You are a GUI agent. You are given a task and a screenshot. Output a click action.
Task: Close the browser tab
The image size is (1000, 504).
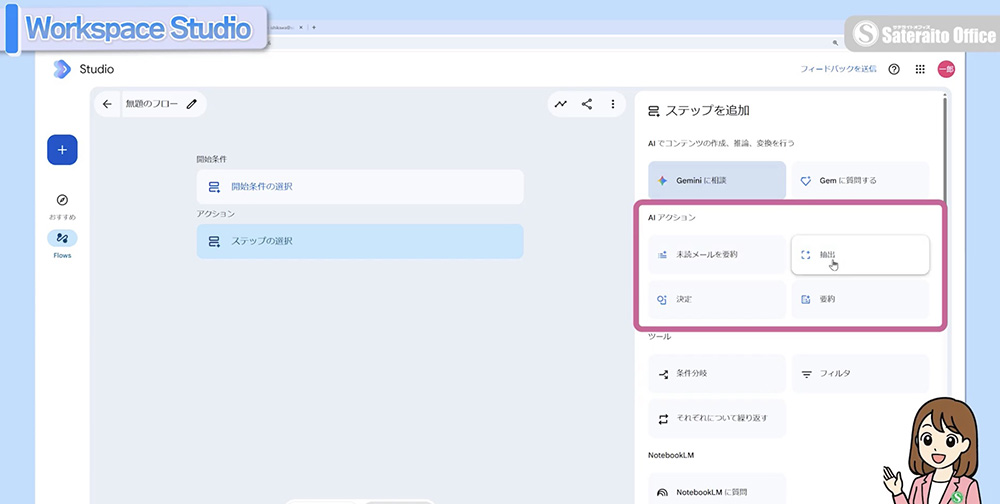click(301, 27)
